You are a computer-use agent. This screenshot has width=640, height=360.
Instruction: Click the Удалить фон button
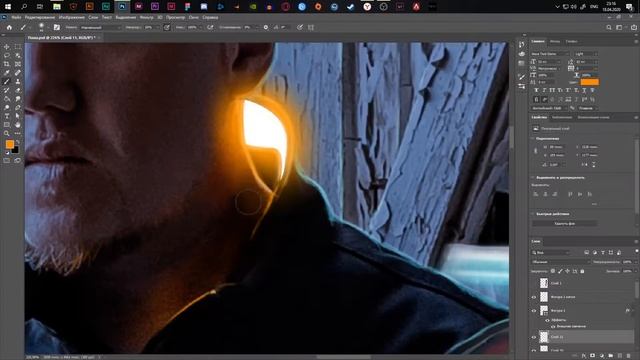click(564, 224)
